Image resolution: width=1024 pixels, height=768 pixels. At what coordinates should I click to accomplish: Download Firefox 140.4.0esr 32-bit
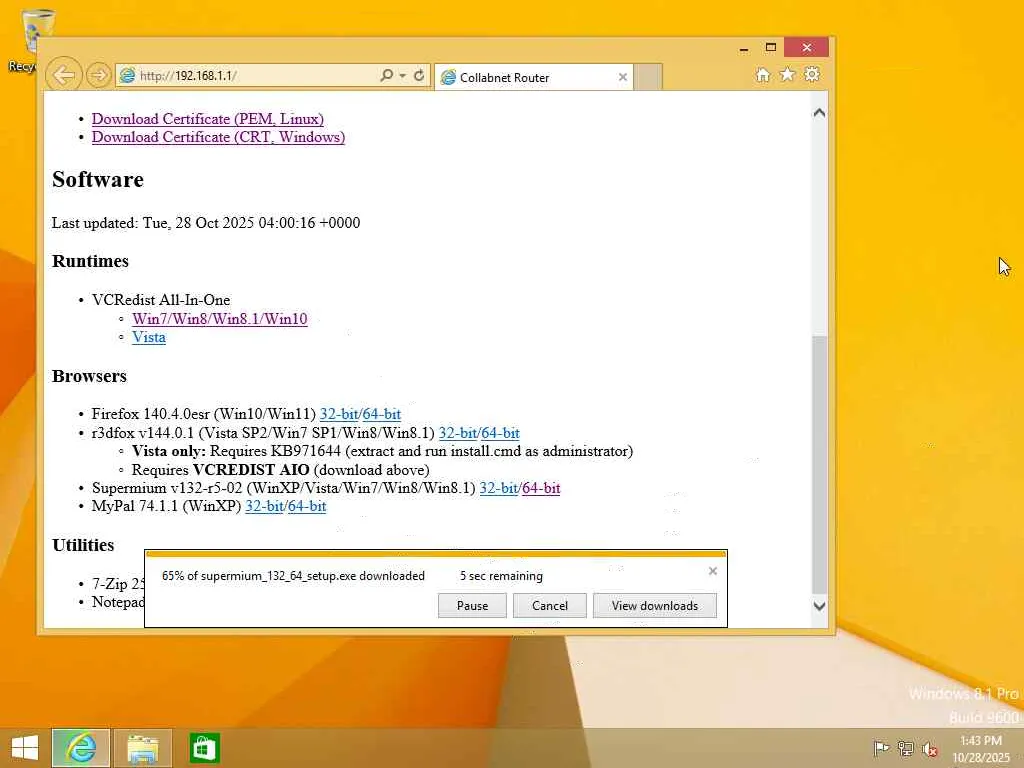point(338,414)
